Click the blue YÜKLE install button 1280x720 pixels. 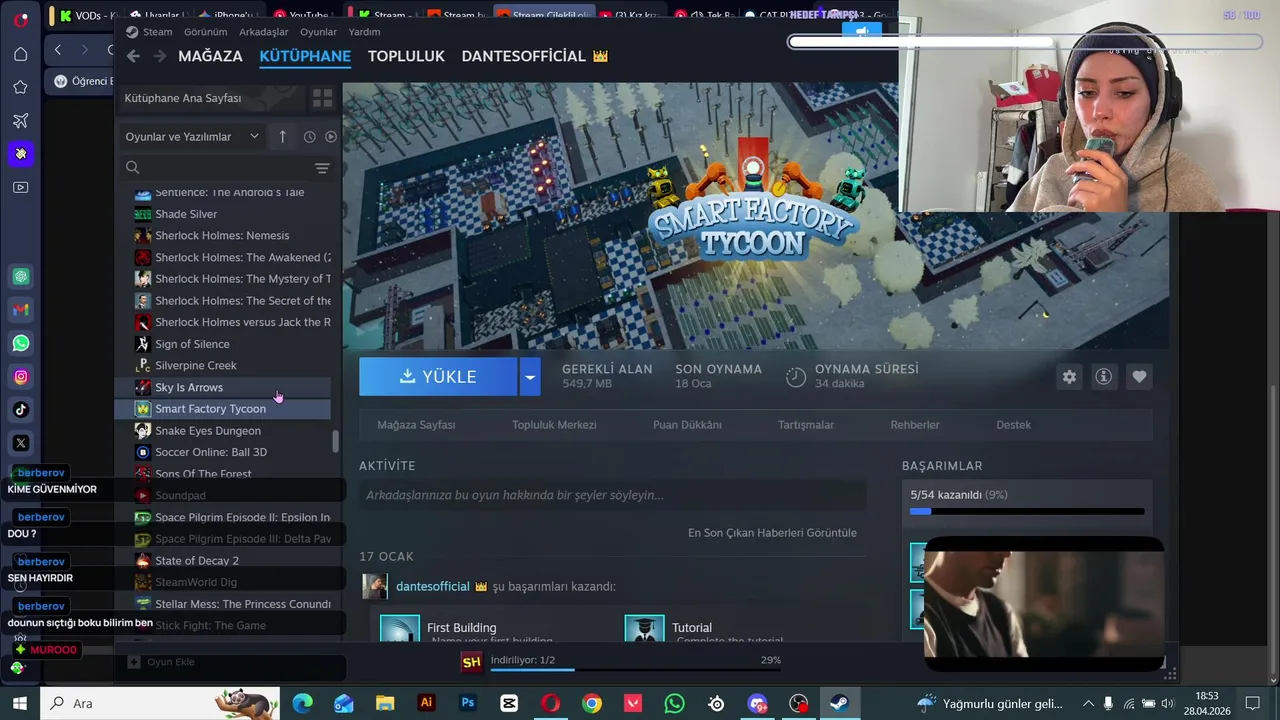438,377
